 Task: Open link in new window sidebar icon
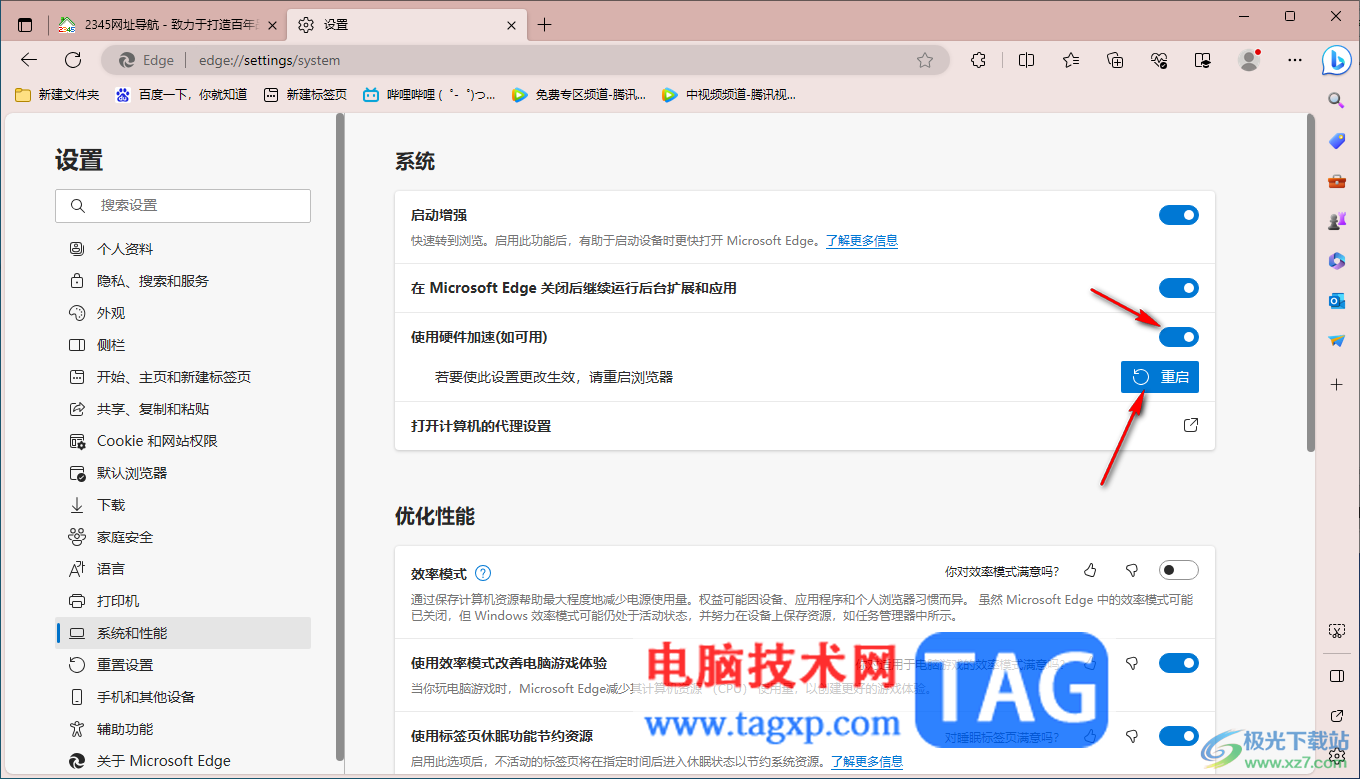point(1337,716)
